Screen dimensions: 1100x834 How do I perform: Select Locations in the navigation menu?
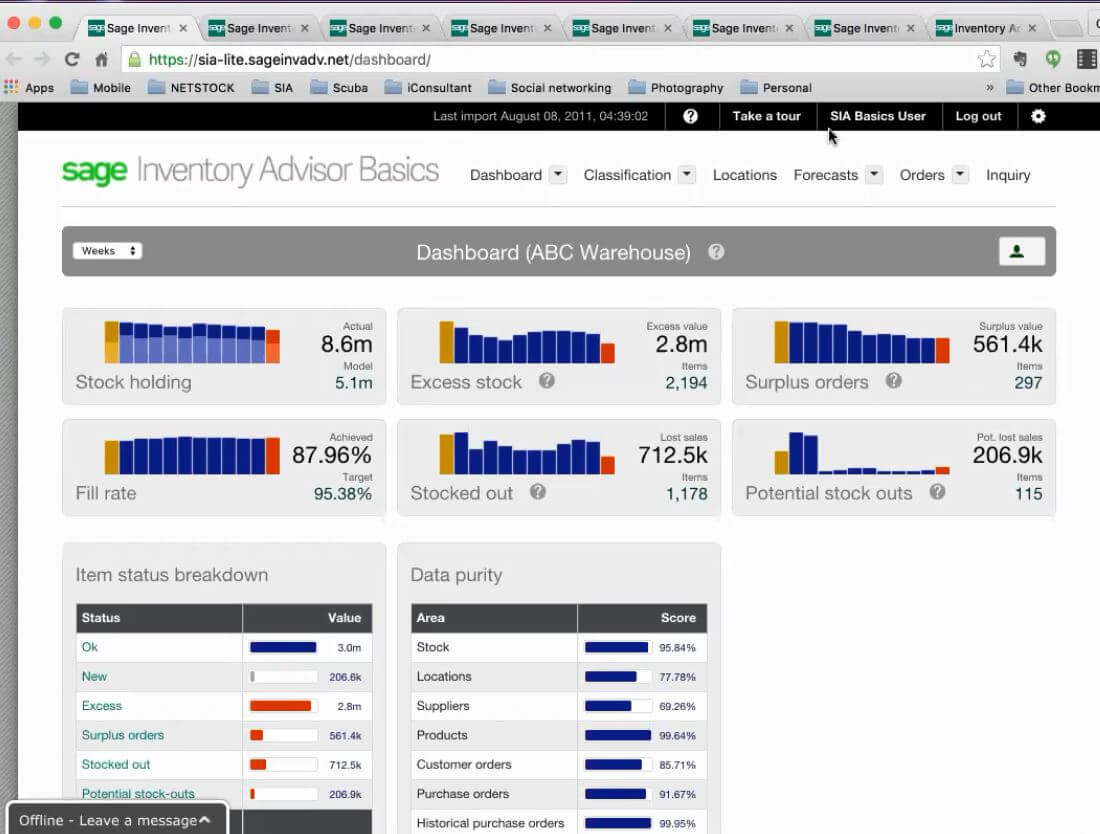pos(744,174)
